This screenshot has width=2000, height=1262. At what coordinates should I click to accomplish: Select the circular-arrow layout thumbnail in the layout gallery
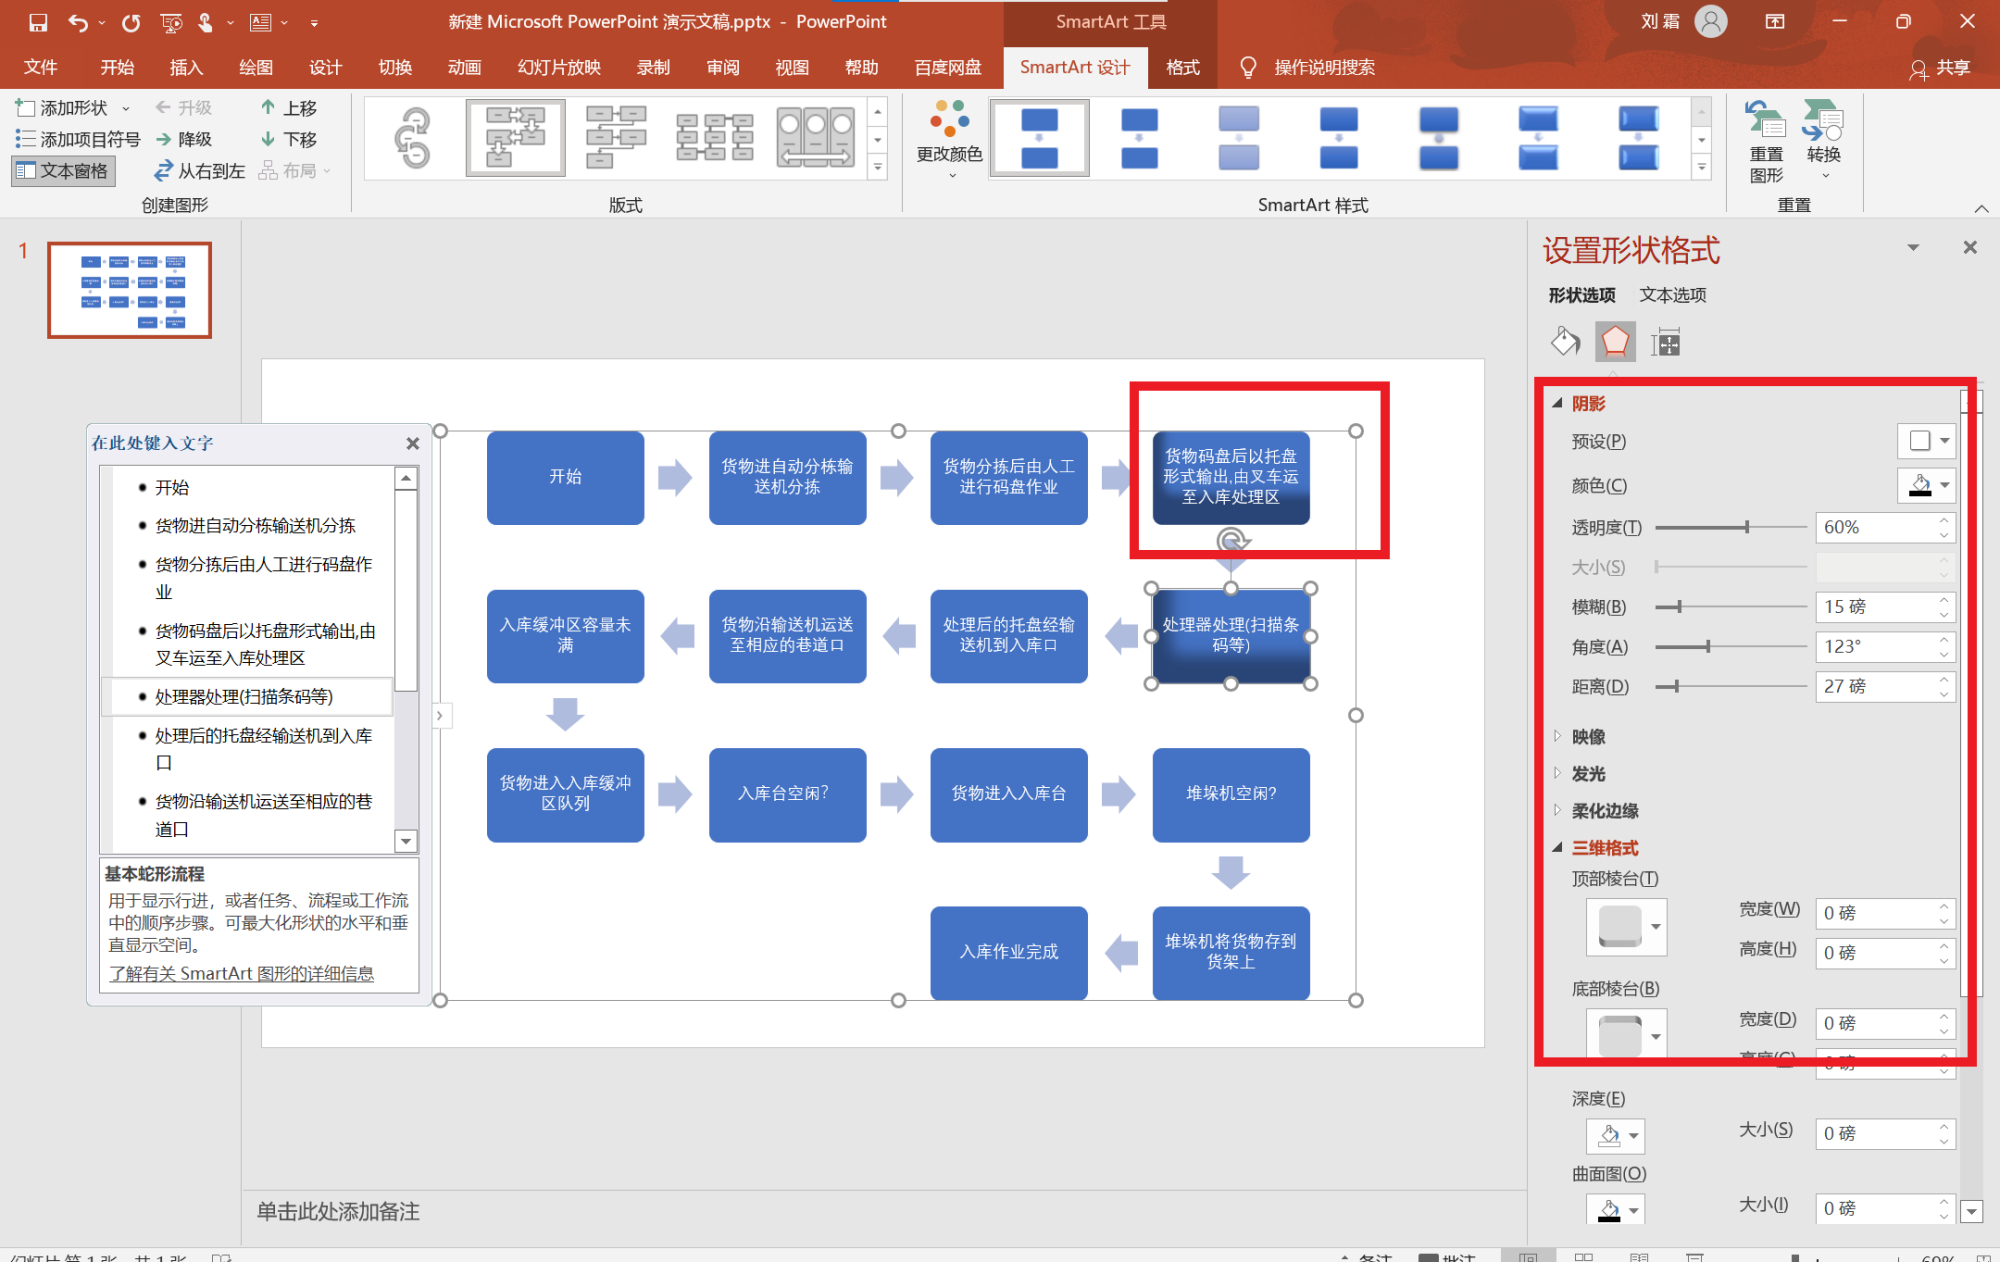tap(415, 138)
